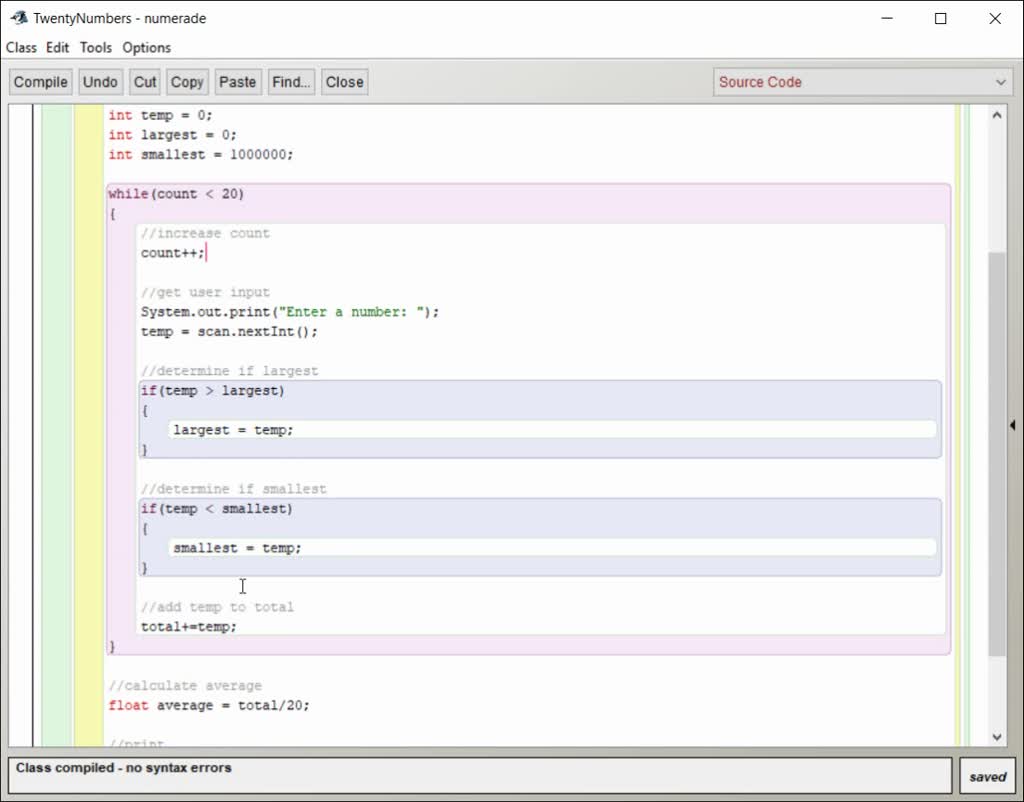Viewport: 1024px width, 802px height.
Task: Click the BlueJ app icon in title bar
Action: pyautogui.click(x=18, y=18)
